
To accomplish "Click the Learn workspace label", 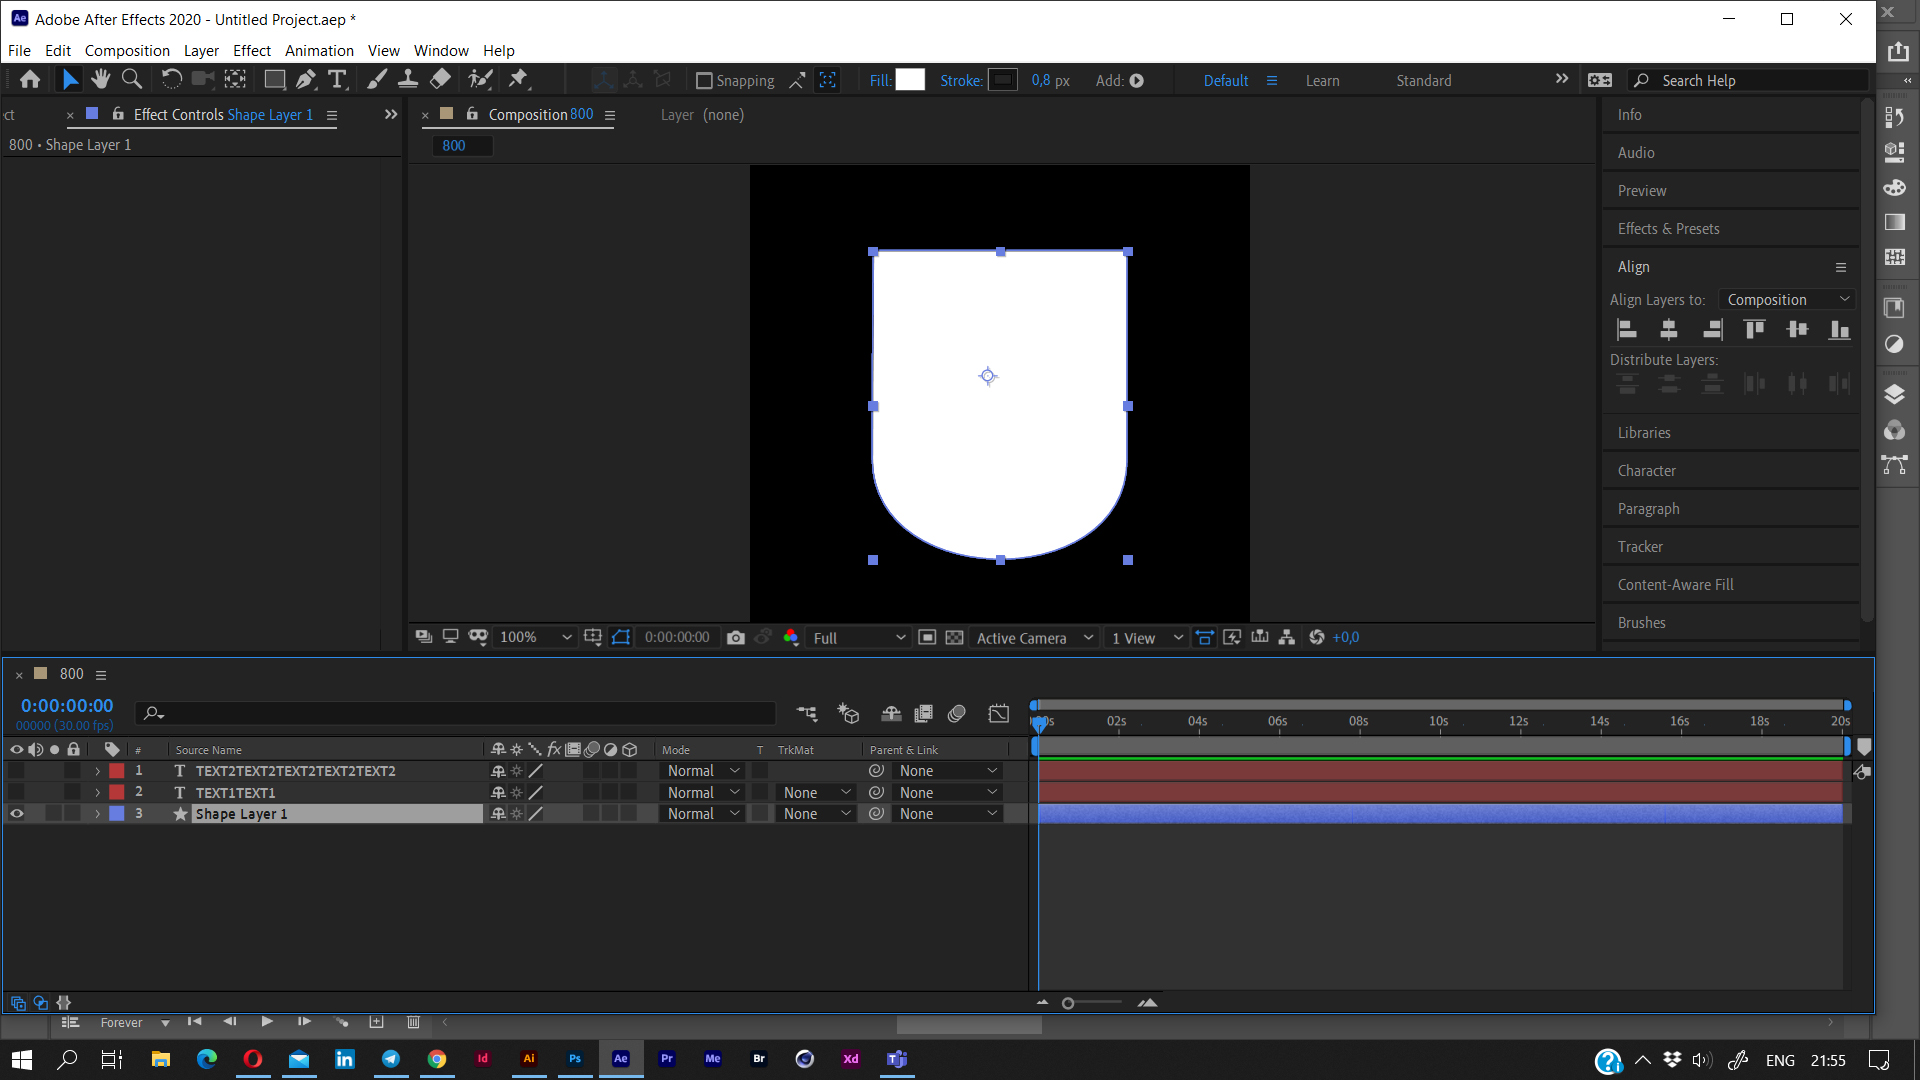I will tap(1322, 80).
